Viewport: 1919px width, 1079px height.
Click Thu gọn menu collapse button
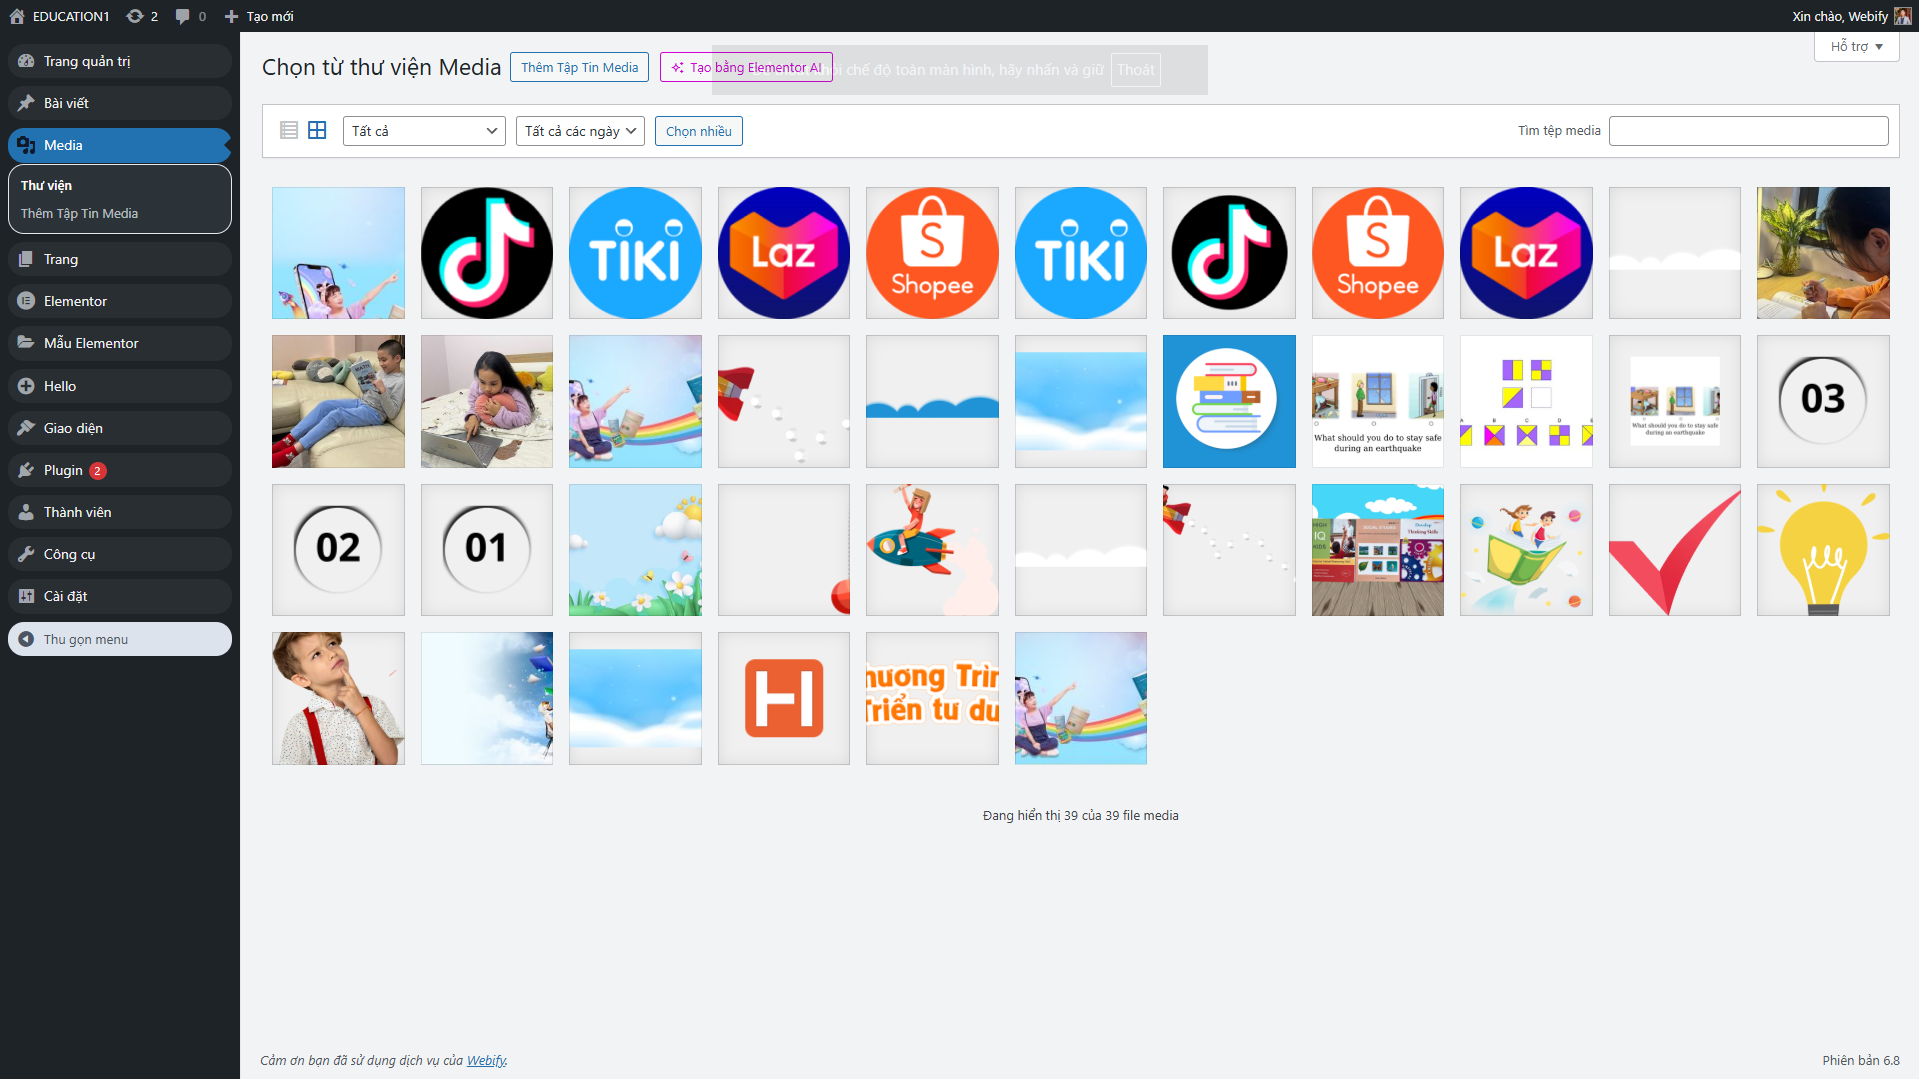click(x=120, y=639)
